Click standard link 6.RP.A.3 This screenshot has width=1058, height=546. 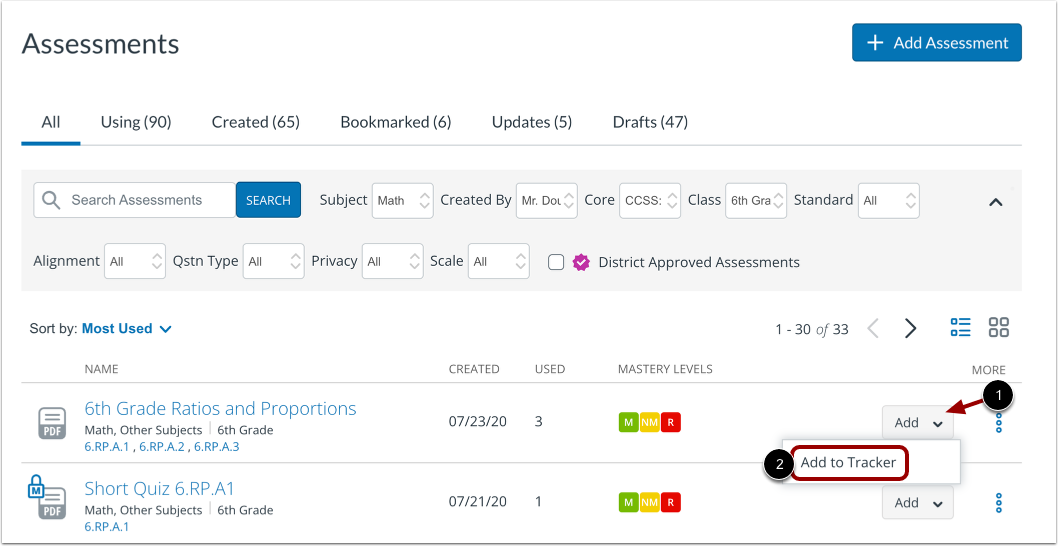click(x=217, y=446)
